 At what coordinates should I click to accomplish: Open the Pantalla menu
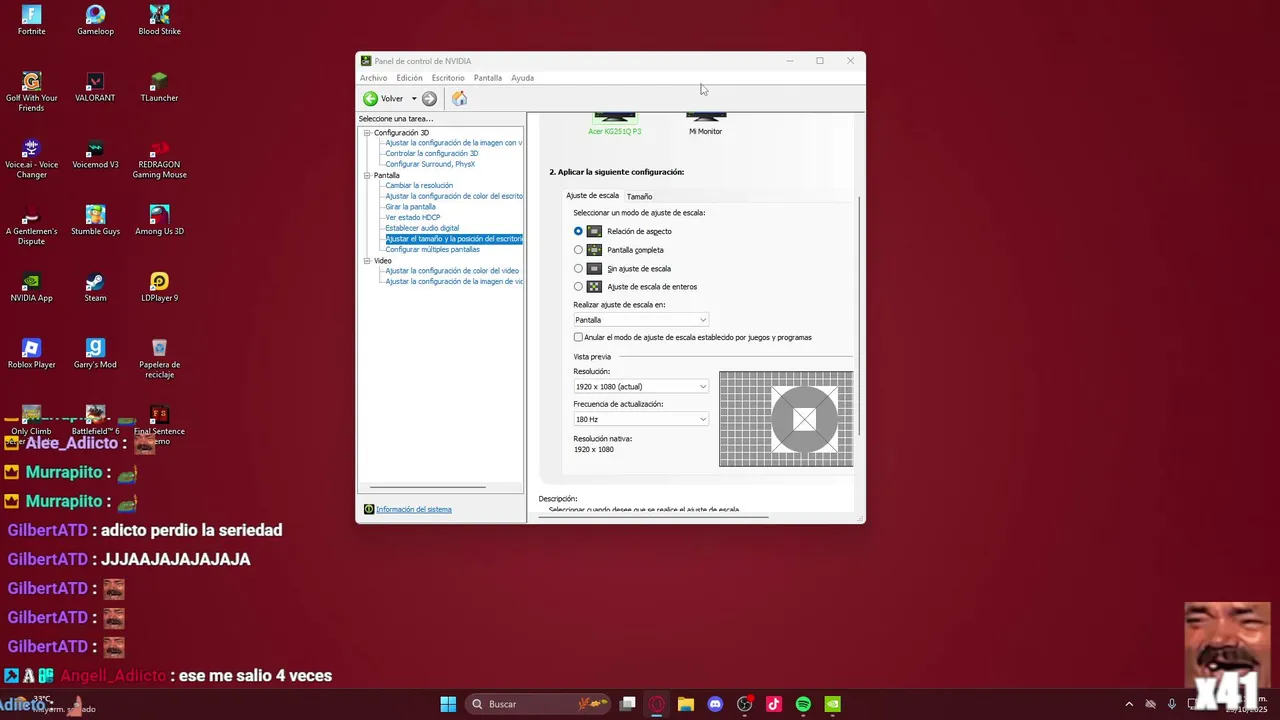[488, 78]
